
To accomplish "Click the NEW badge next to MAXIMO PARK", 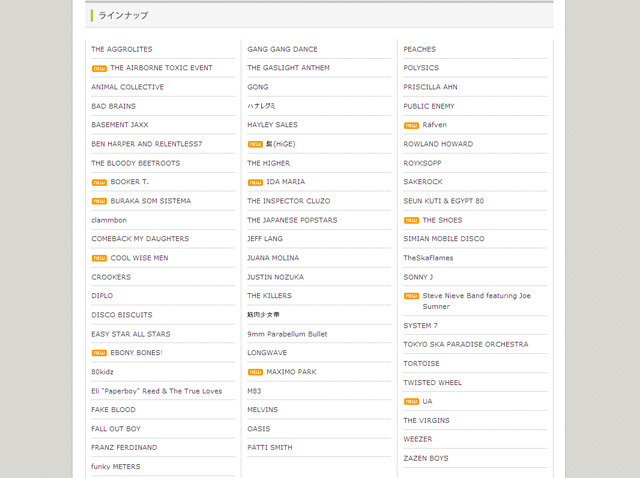I will [x=255, y=372].
